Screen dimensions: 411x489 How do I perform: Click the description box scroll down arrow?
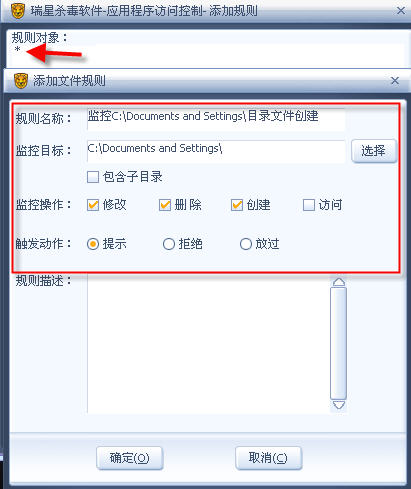pyautogui.click(x=339, y=405)
